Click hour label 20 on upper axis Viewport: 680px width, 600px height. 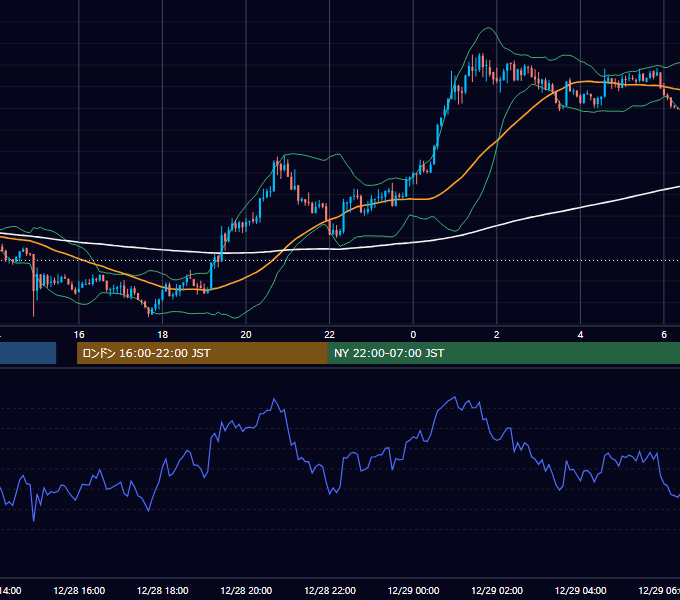tap(246, 335)
